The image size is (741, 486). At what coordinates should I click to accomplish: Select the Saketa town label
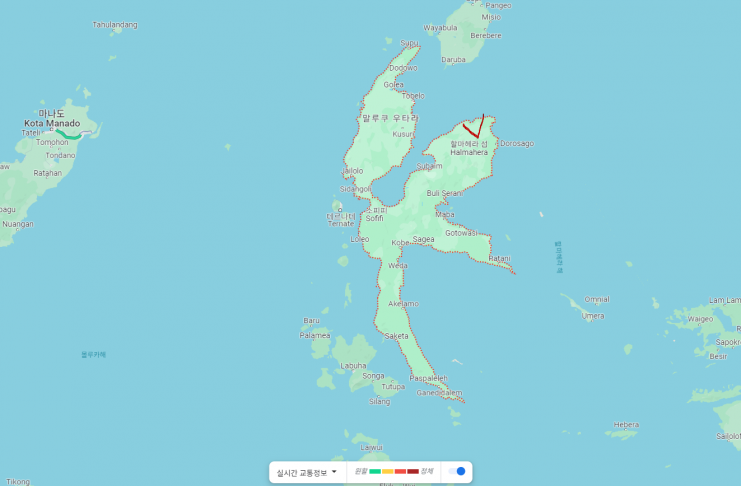coord(396,336)
